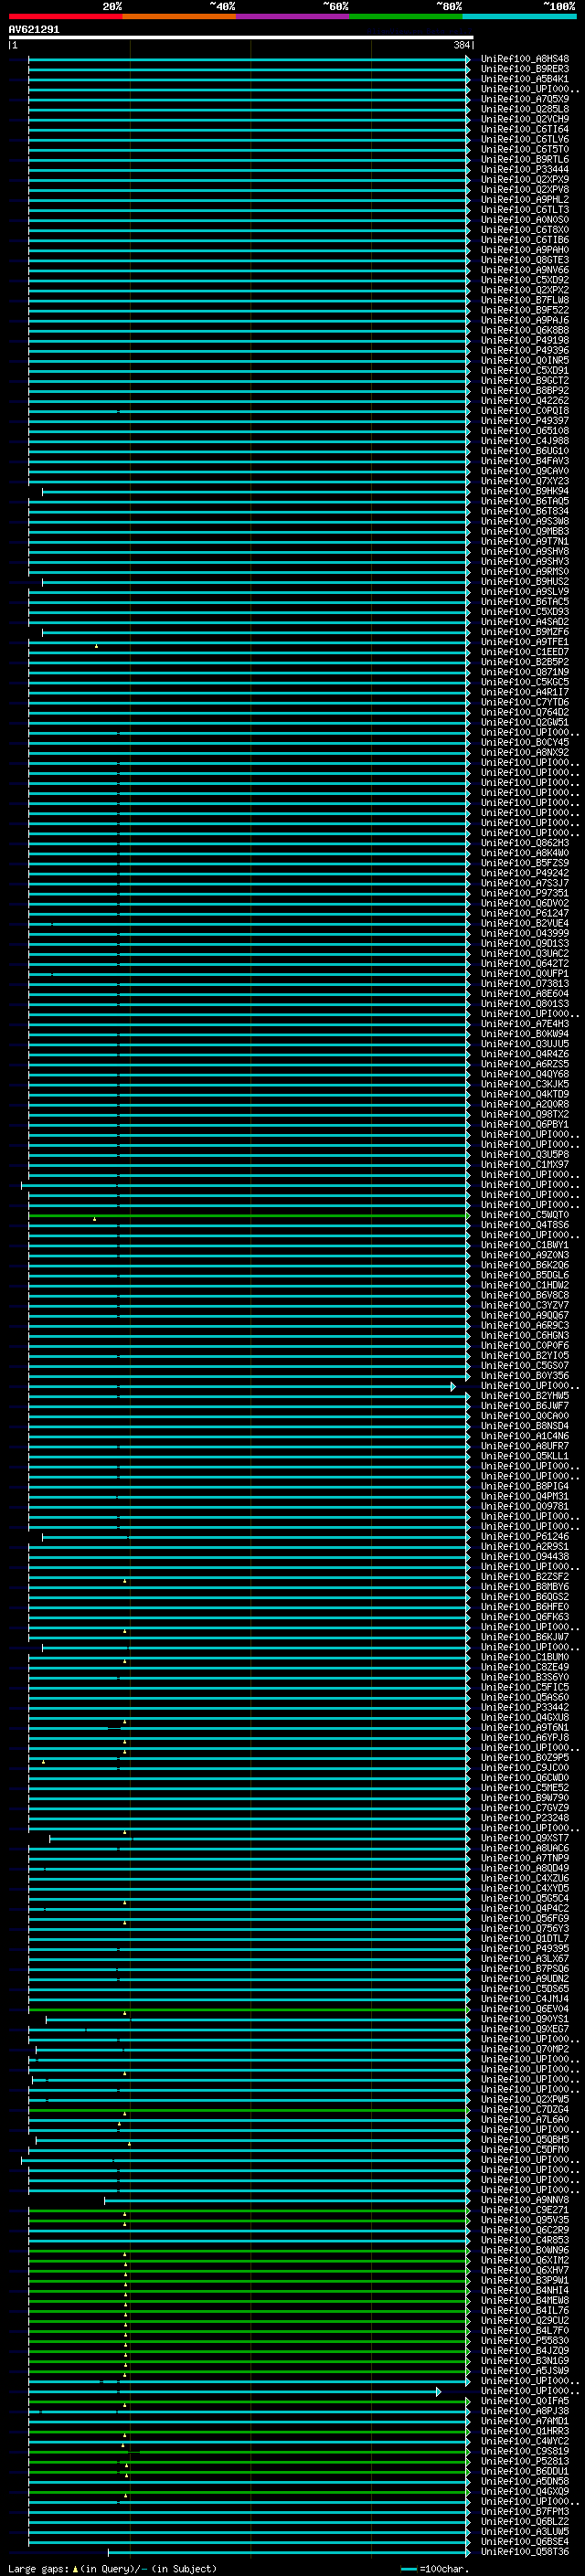
Task: Select the UniRef100_B8PIG4 label
Action: pyautogui.click(x=524, y=1486)
